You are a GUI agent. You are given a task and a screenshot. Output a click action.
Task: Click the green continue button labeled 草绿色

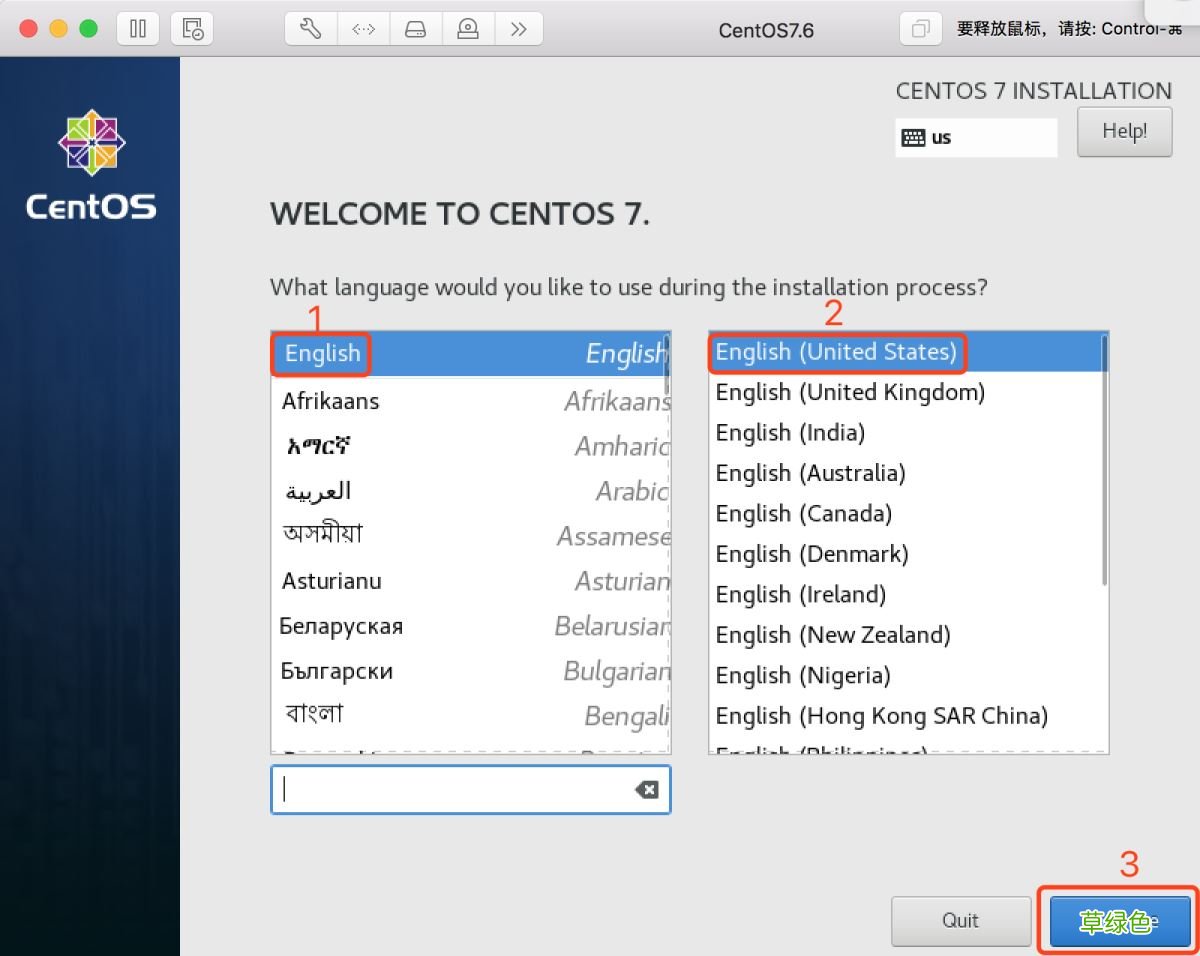[x=1117, y=921]
